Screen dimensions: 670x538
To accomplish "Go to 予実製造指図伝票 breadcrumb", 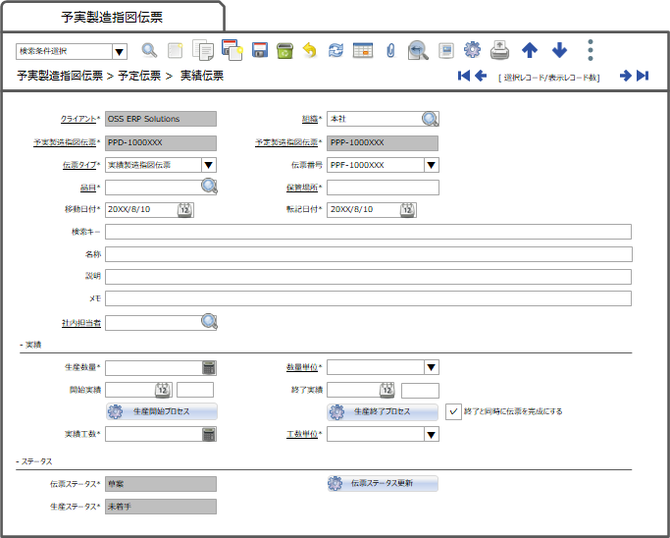I will [60, 76].
